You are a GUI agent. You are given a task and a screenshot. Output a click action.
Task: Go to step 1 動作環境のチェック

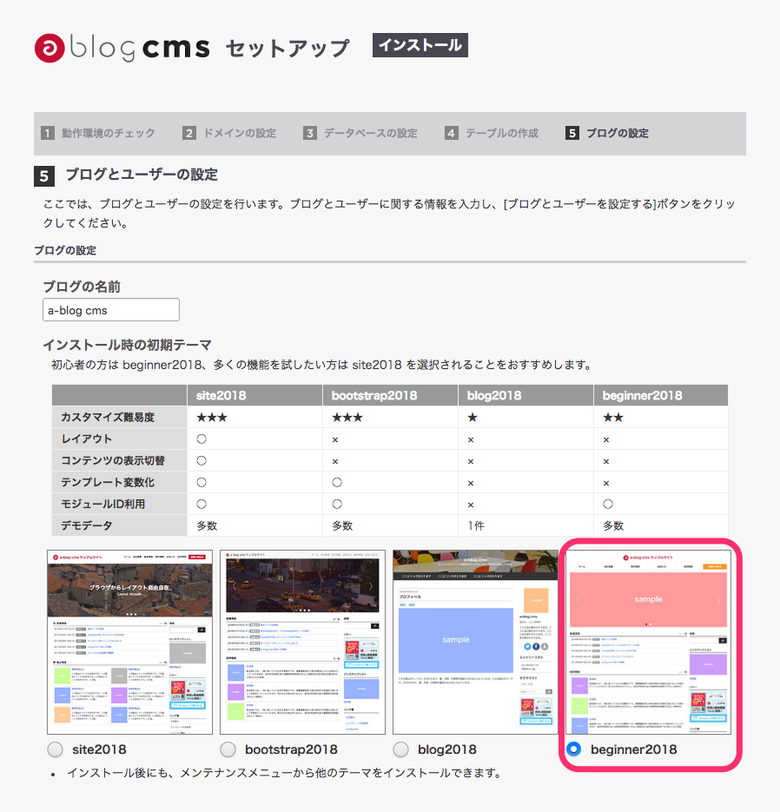coord(98,133)
